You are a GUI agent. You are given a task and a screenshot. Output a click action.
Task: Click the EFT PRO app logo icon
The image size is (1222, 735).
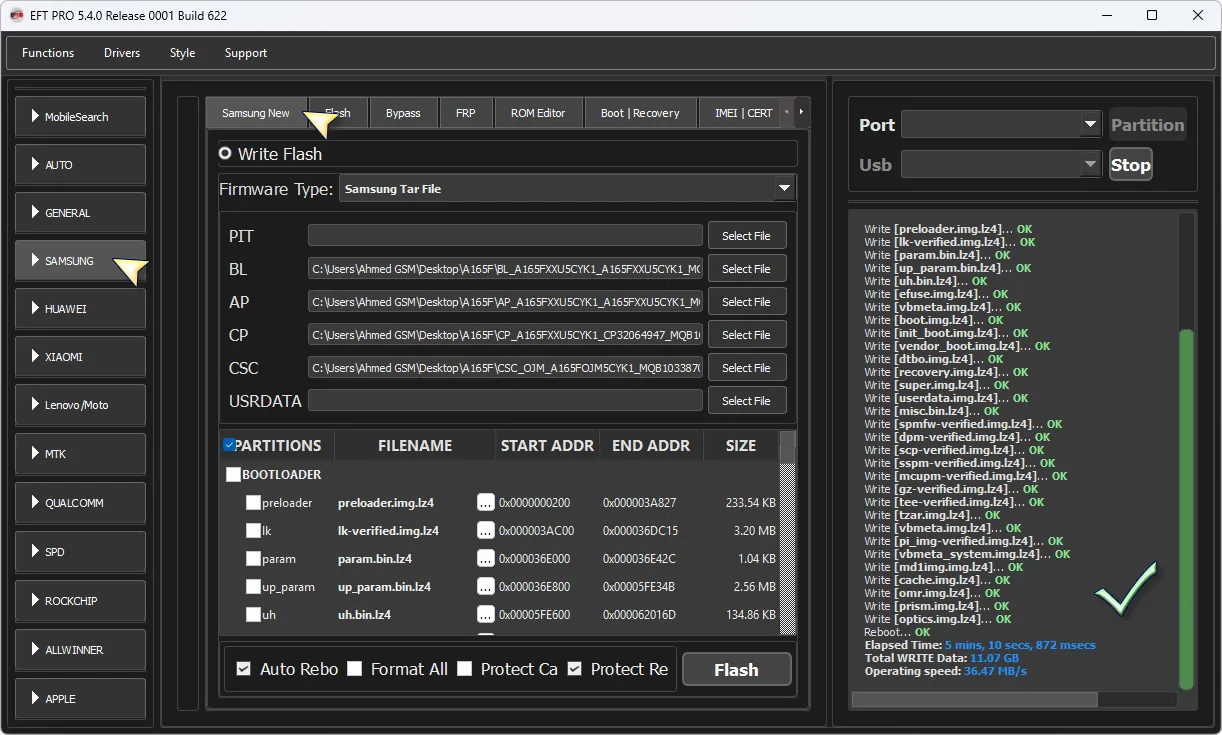pos(17,15)
